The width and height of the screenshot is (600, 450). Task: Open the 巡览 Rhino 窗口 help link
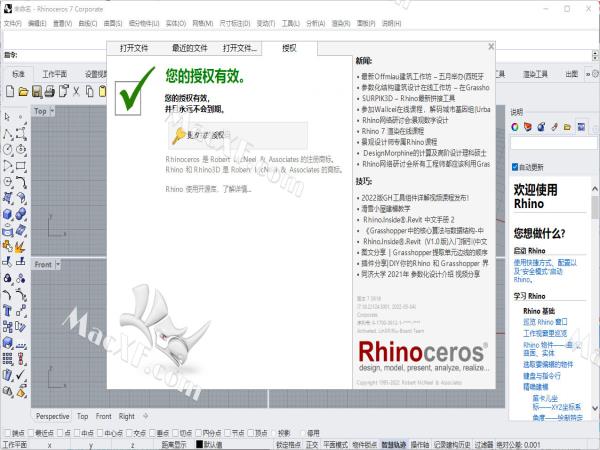click(545, 322)
